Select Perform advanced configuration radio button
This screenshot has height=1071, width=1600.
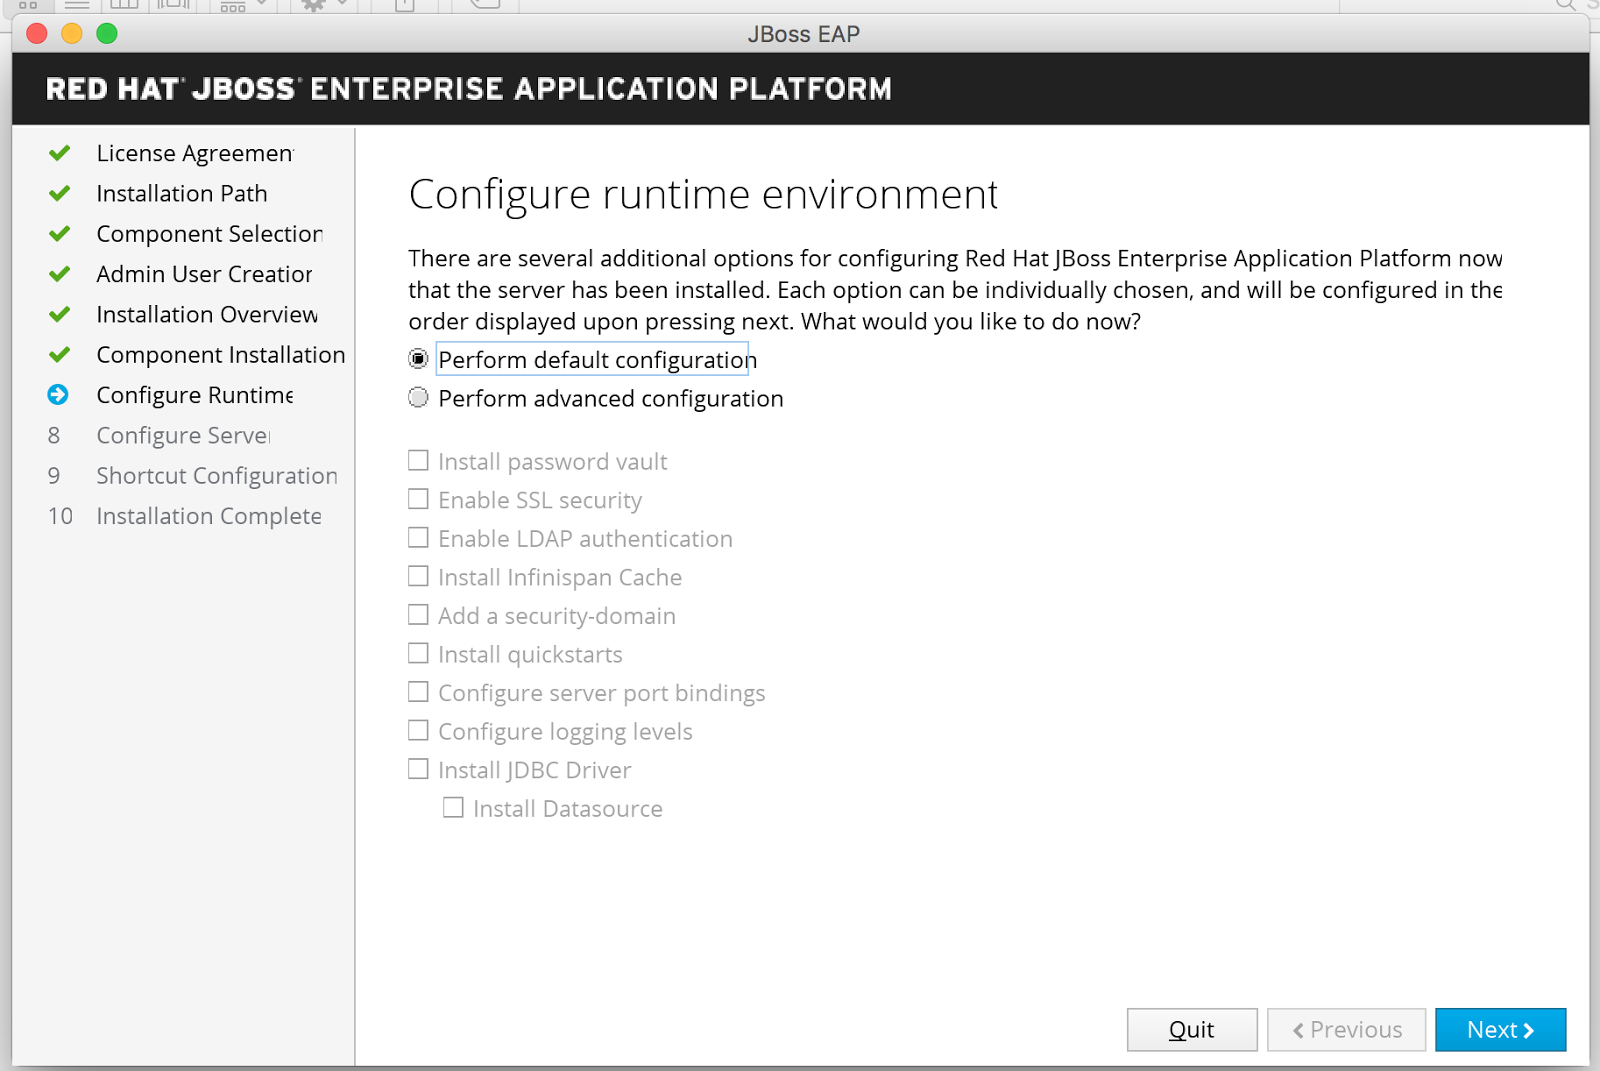(x=418, y=398)
